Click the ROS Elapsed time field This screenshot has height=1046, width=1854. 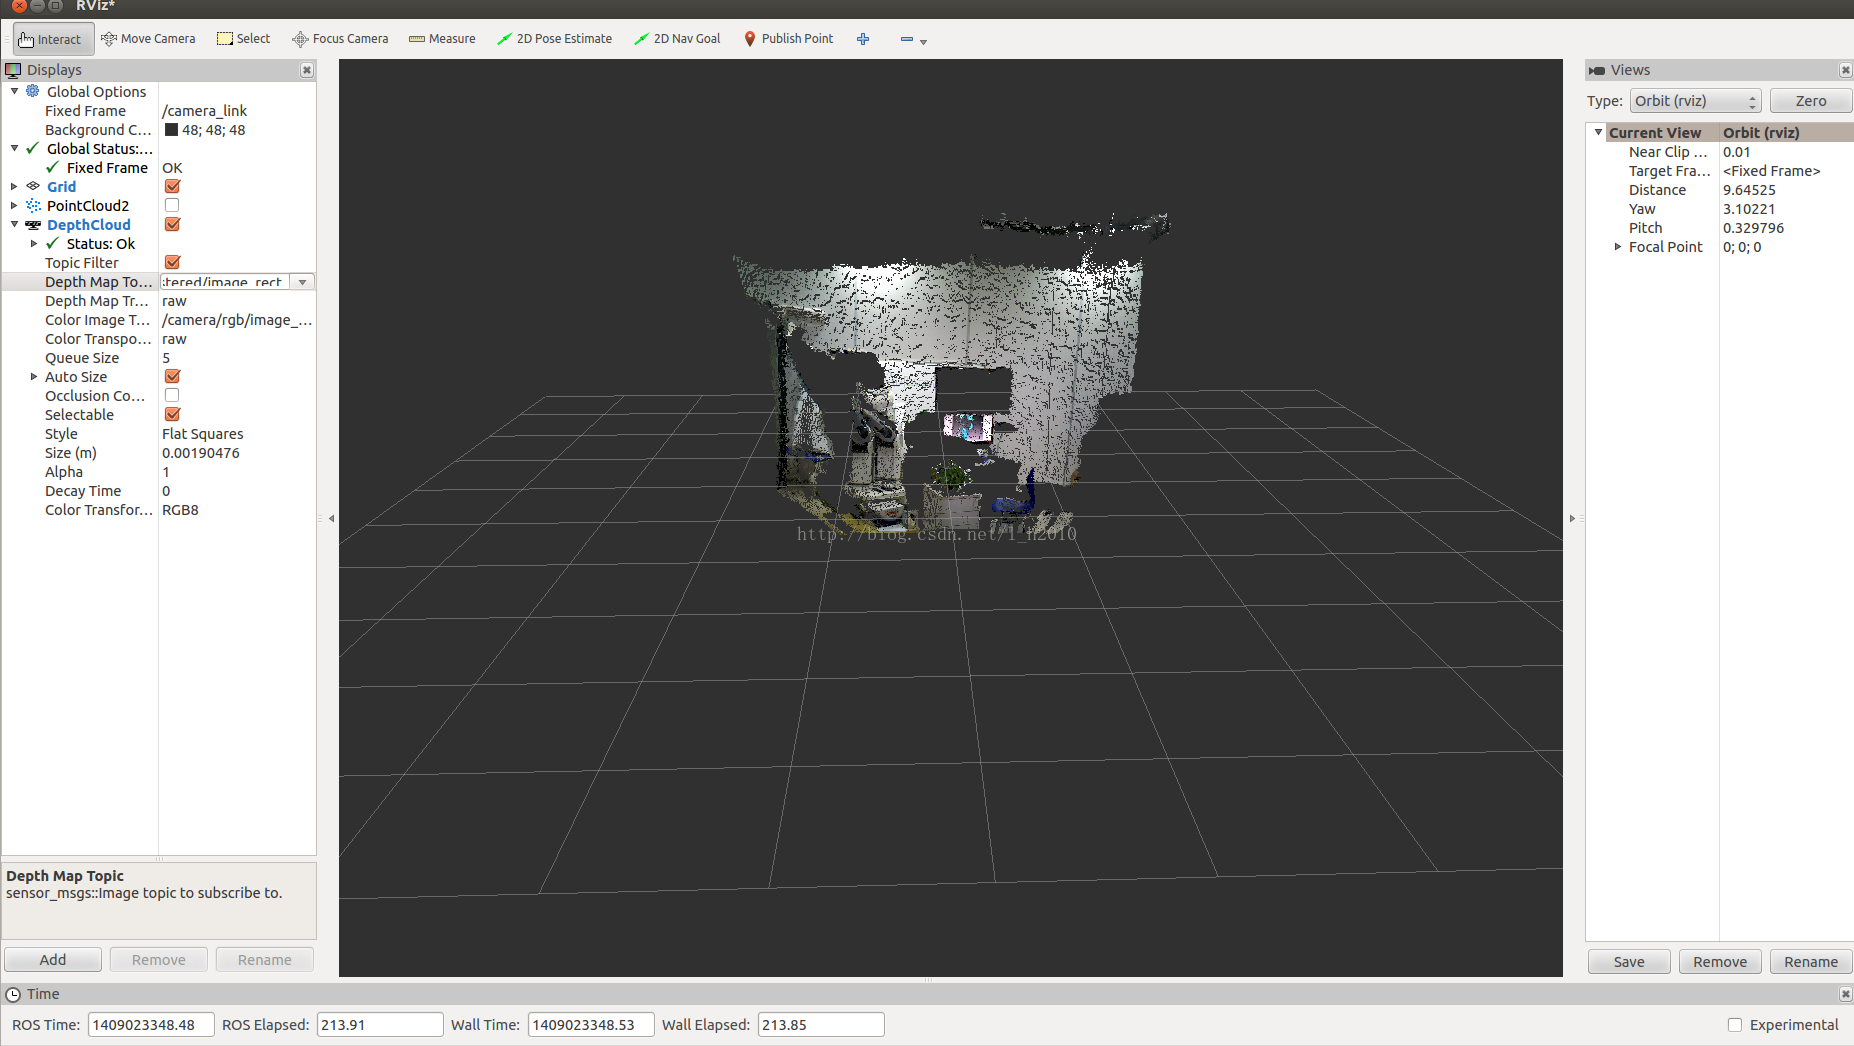[x=379, y=1025]
